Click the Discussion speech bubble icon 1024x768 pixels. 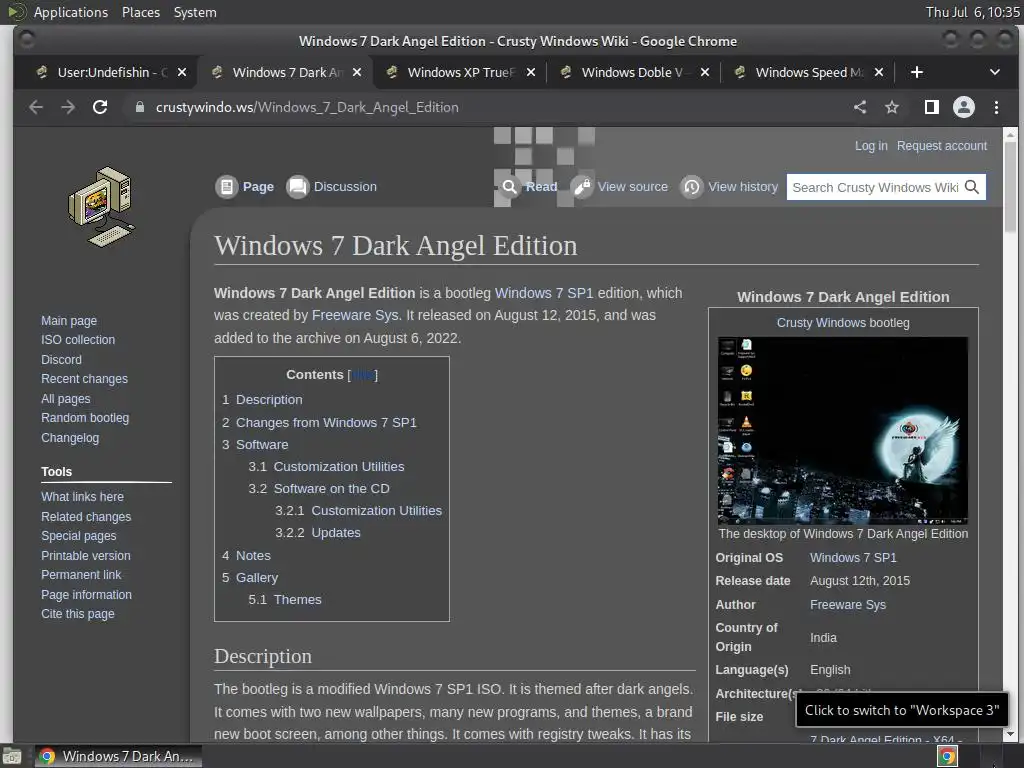tap(298, 187)
